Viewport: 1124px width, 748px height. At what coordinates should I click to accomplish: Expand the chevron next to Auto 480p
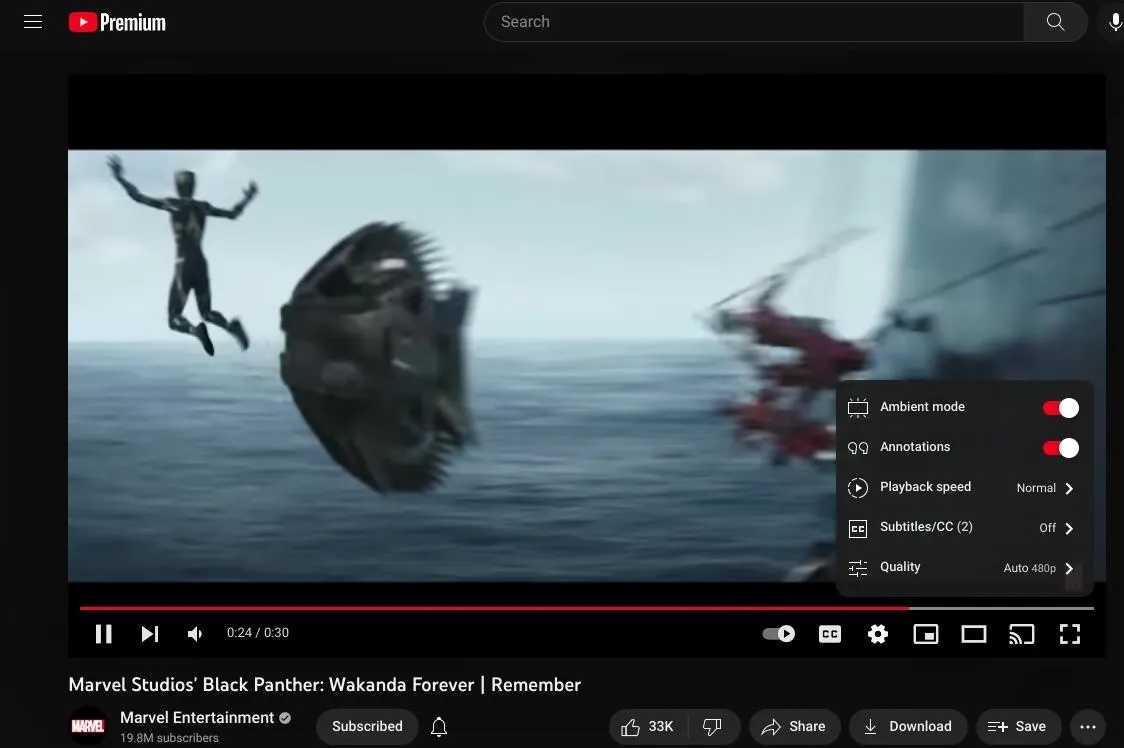[1069, 569]
